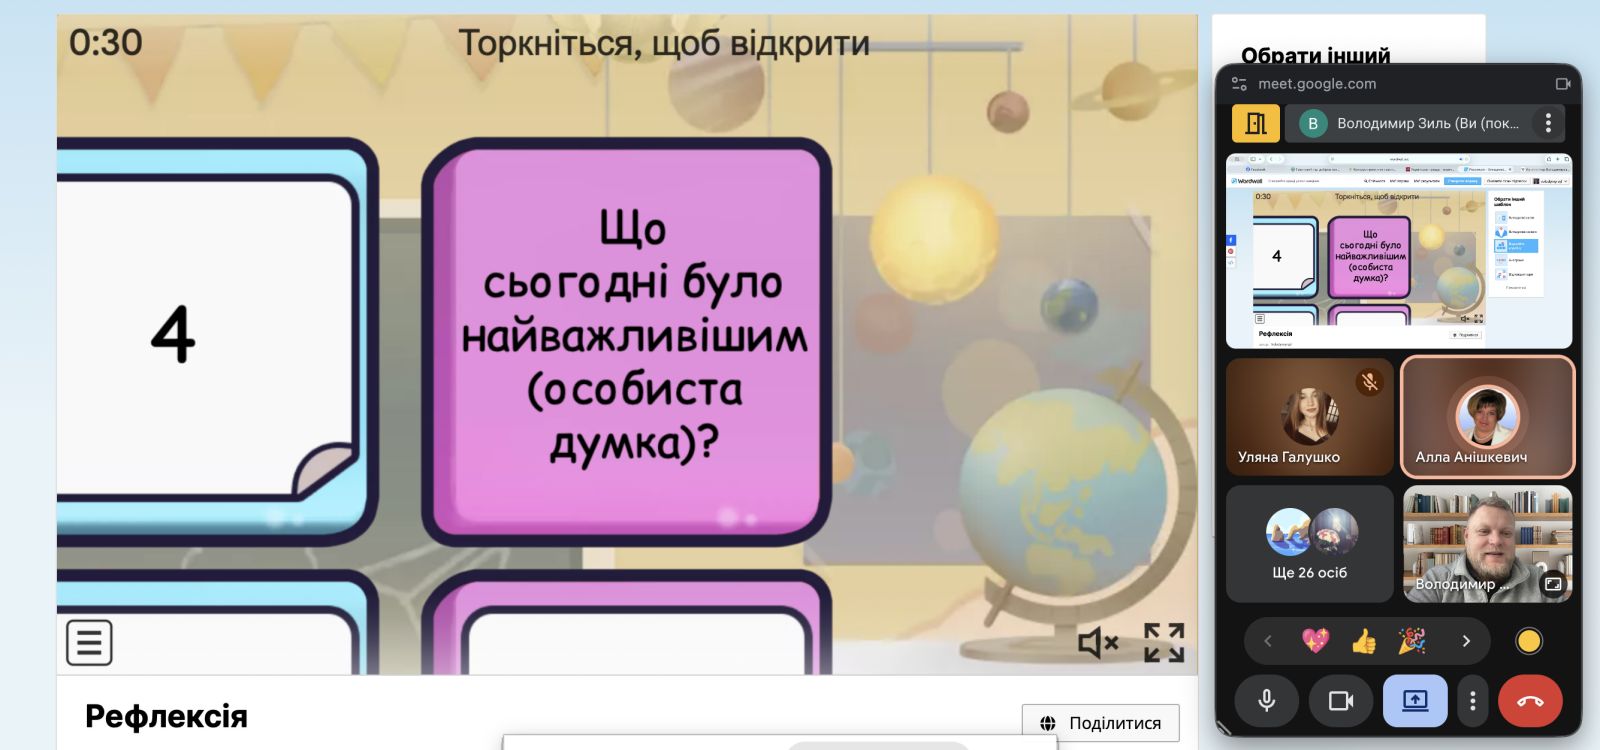This screenshot has height=750, width=1600.
Task: Show next emoji reactions with right chevron
Action: click(1466, 641)
